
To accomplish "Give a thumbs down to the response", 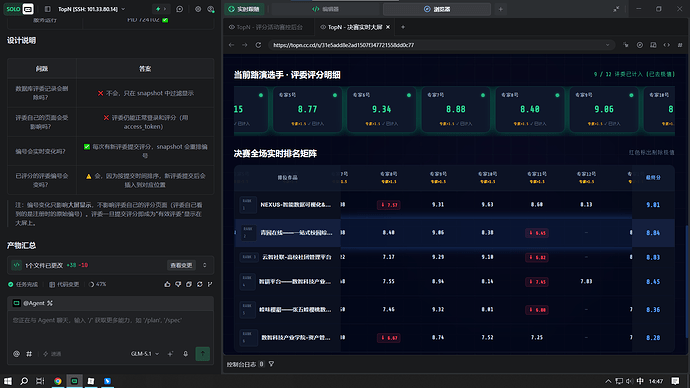I will click(x=178, y=285).
